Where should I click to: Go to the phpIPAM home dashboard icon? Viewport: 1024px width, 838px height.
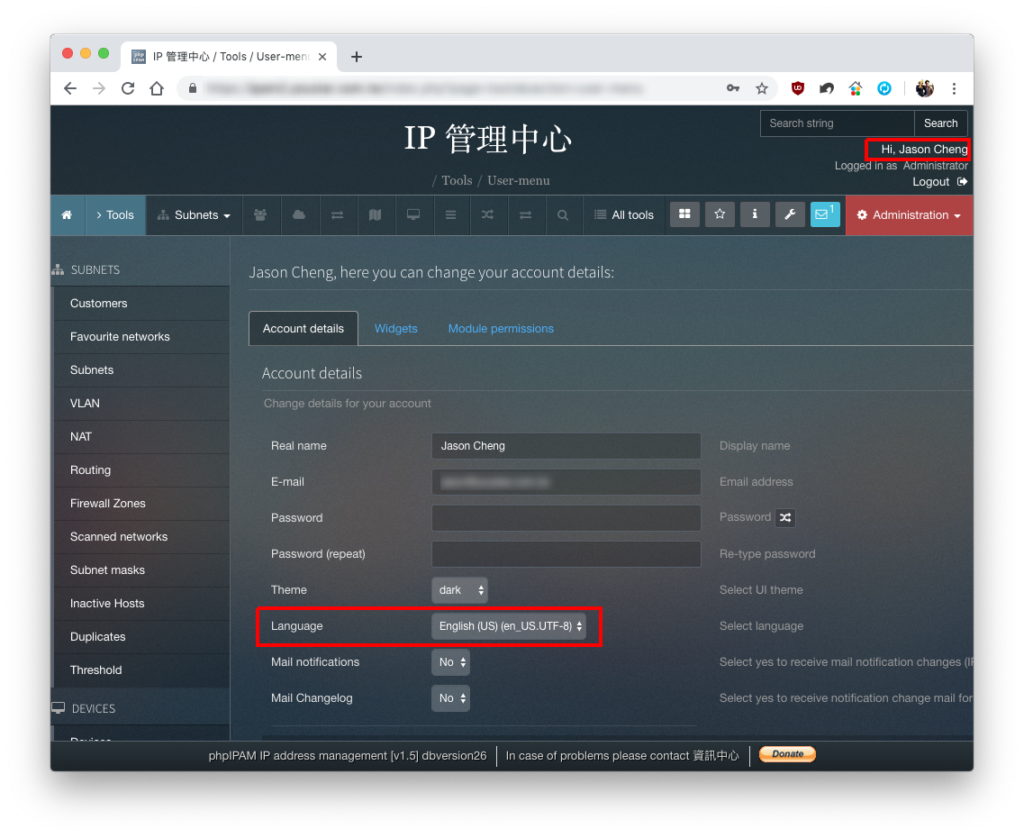67,215
